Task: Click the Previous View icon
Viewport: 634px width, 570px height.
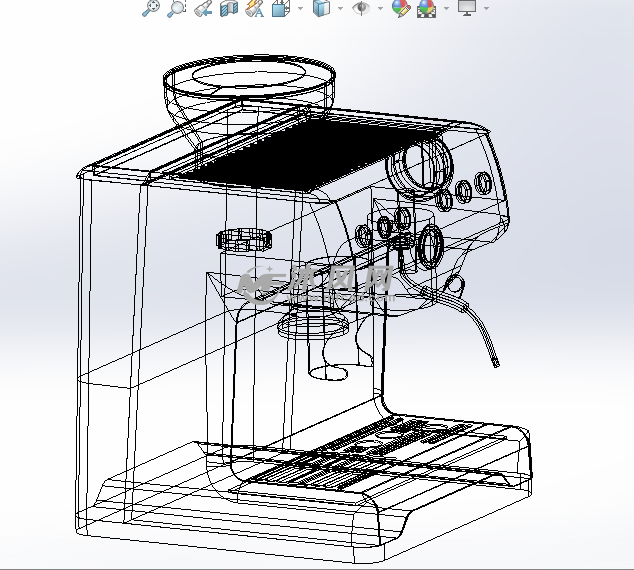Action: click(x=203, y=8)
